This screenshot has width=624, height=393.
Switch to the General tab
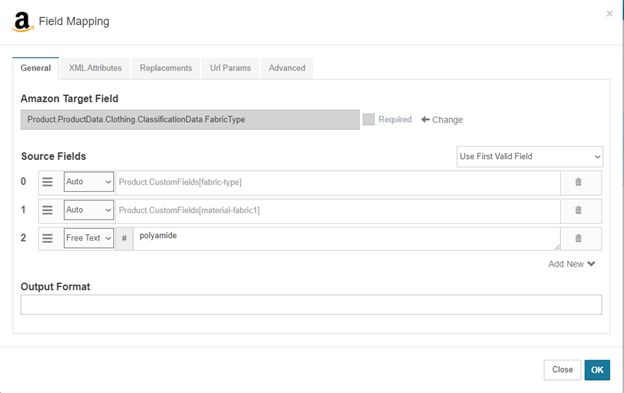(36, 68)
